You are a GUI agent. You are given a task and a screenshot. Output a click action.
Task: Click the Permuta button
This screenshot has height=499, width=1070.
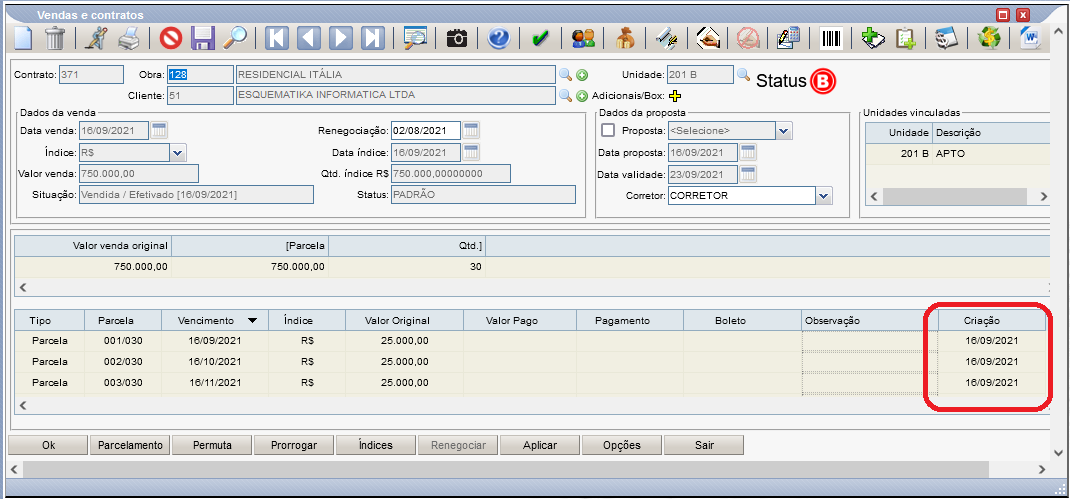[212, 445]
